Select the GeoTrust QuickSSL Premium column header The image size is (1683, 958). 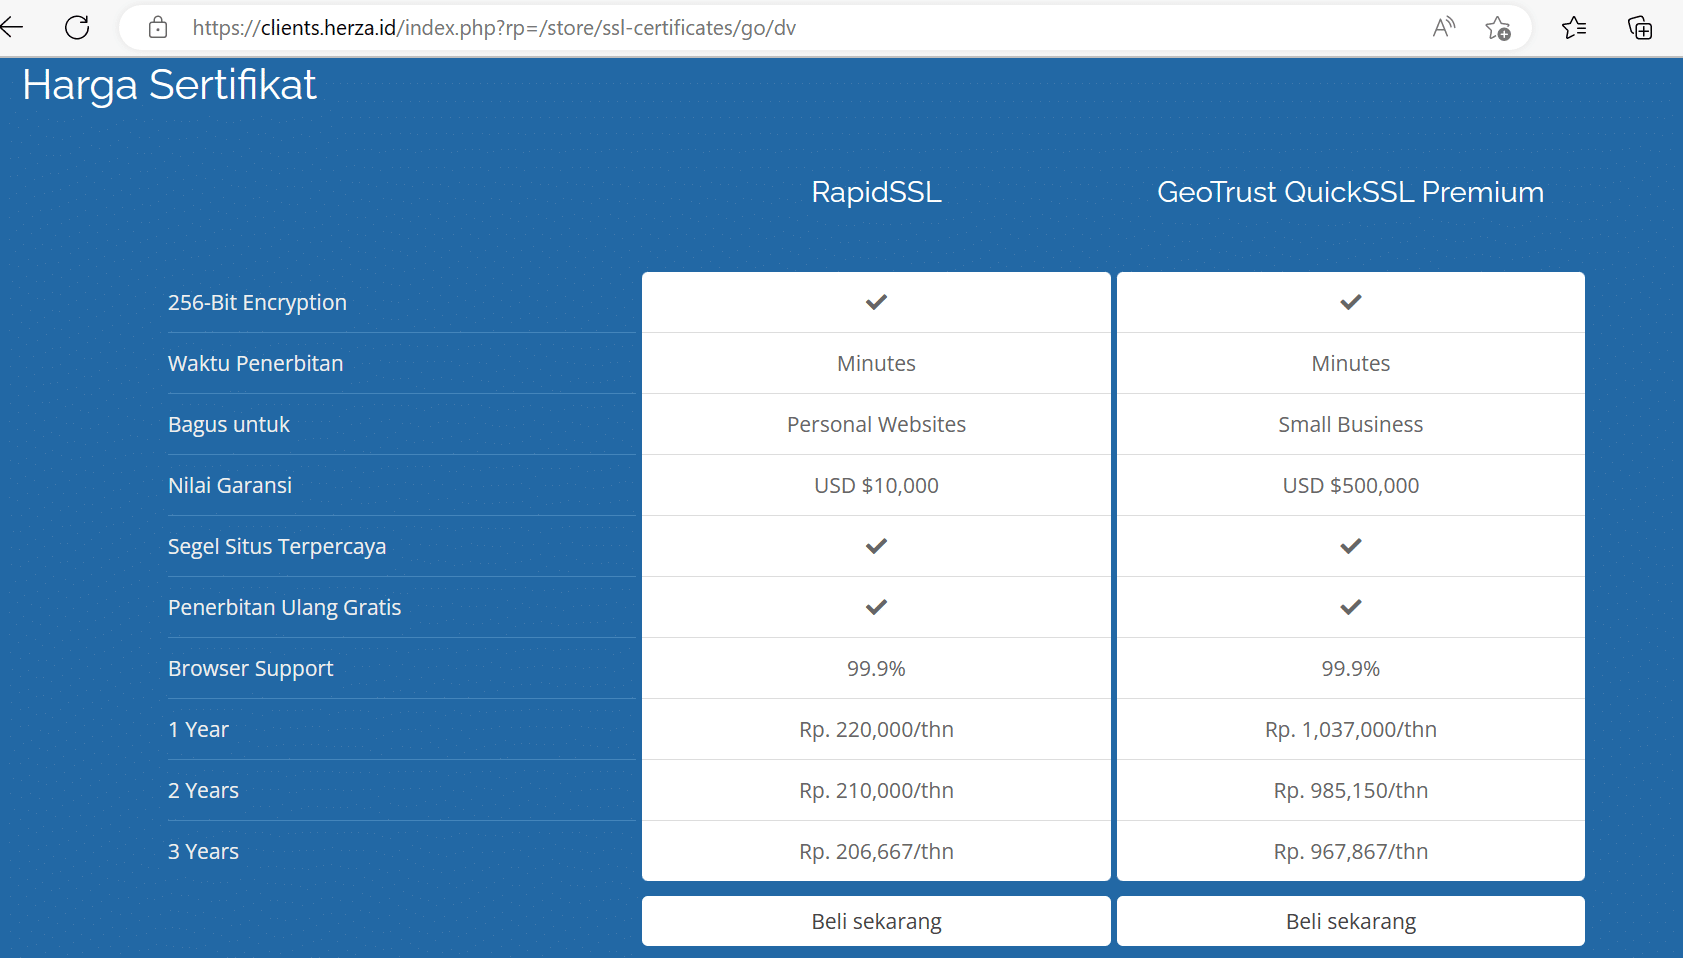pyautogui.click(x=1350, y=192)
